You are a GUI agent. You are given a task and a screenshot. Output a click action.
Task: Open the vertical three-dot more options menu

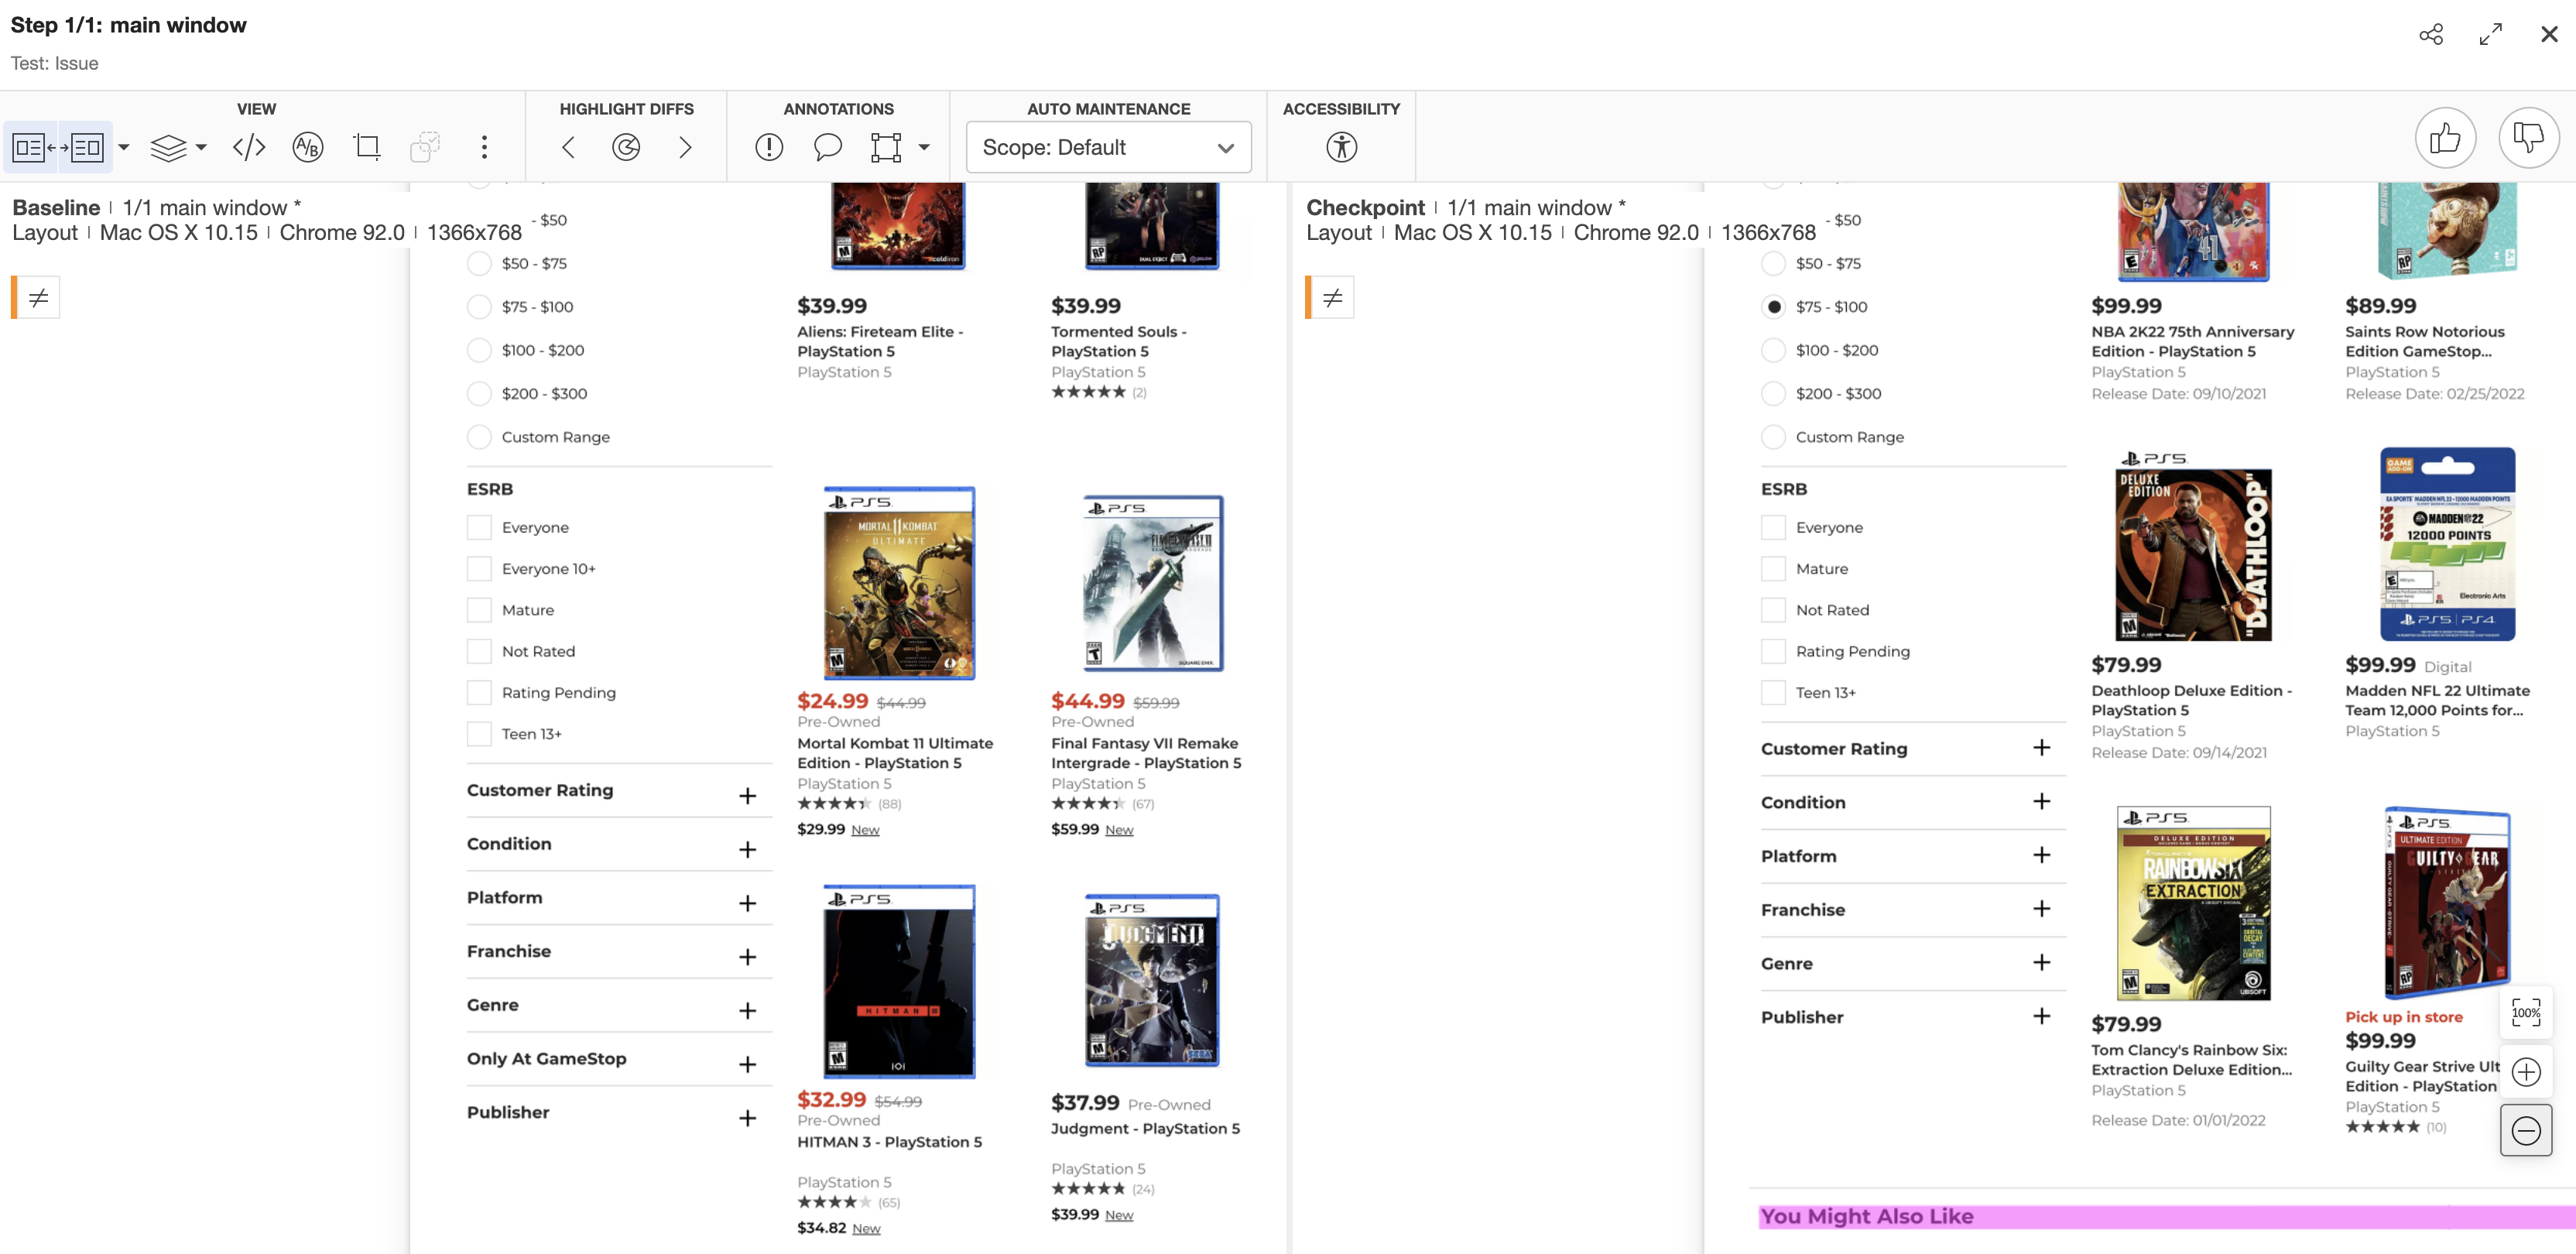484,148
